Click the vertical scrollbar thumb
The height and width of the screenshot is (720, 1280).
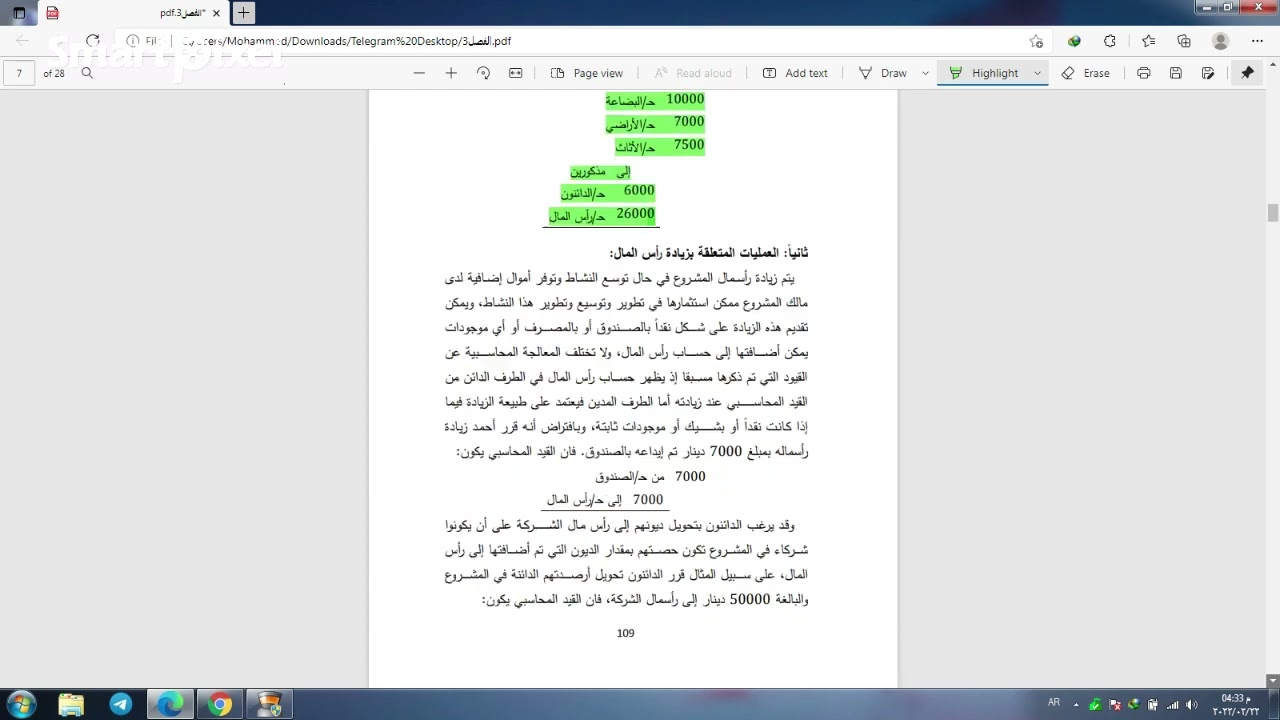coord(1273,213)
